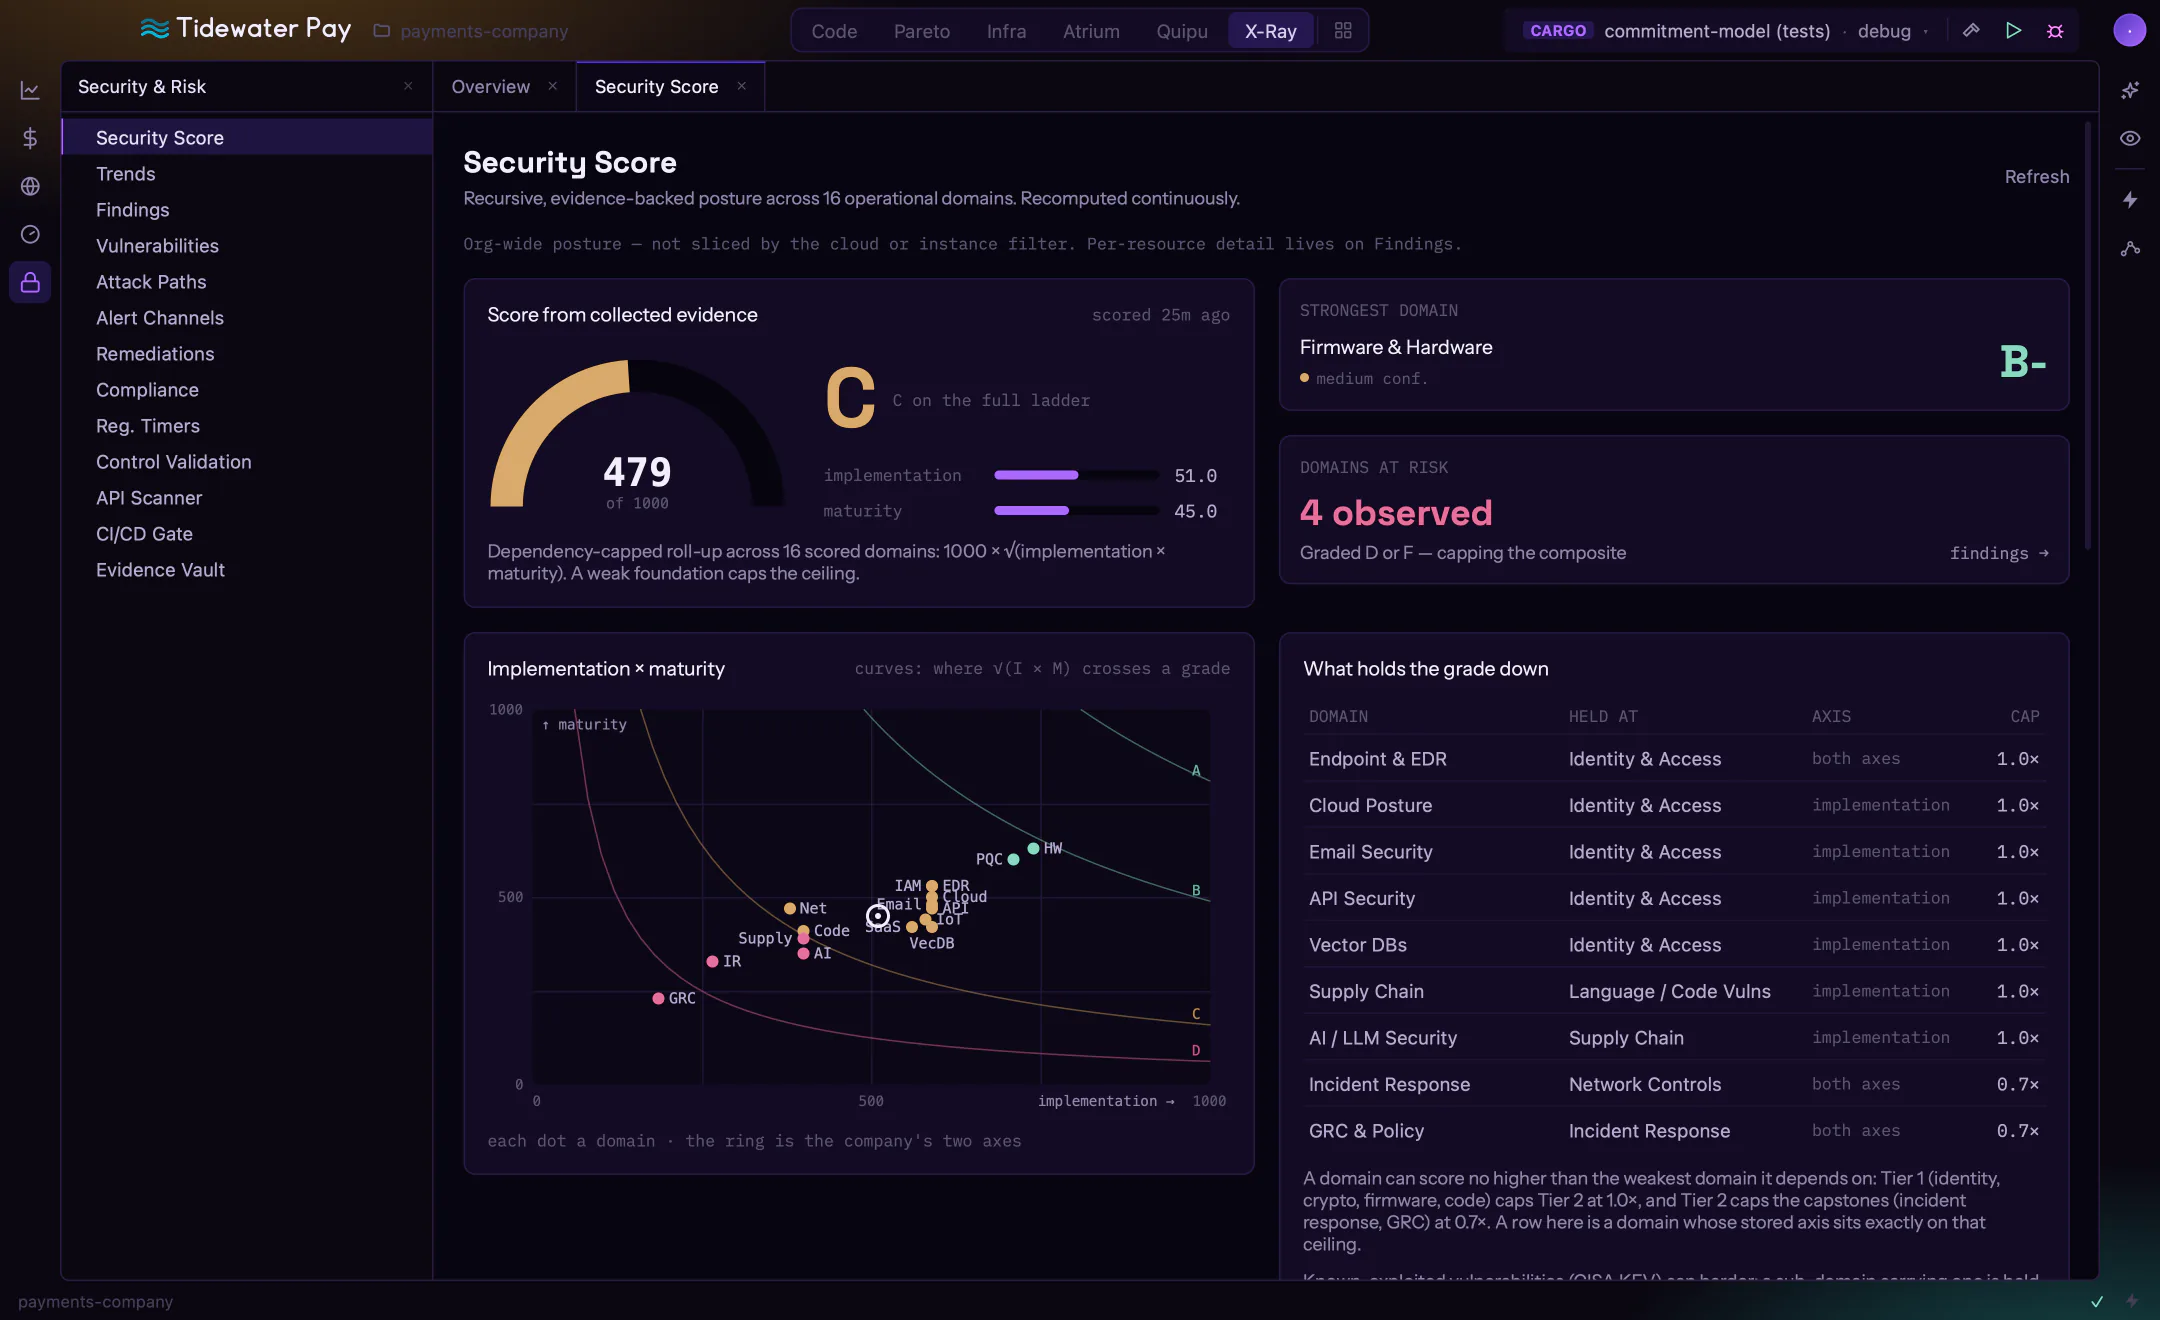Open the apps grid icon beside X-Ray
The width and height of the screenshot is (2160, 1320).
point(1343,30)
